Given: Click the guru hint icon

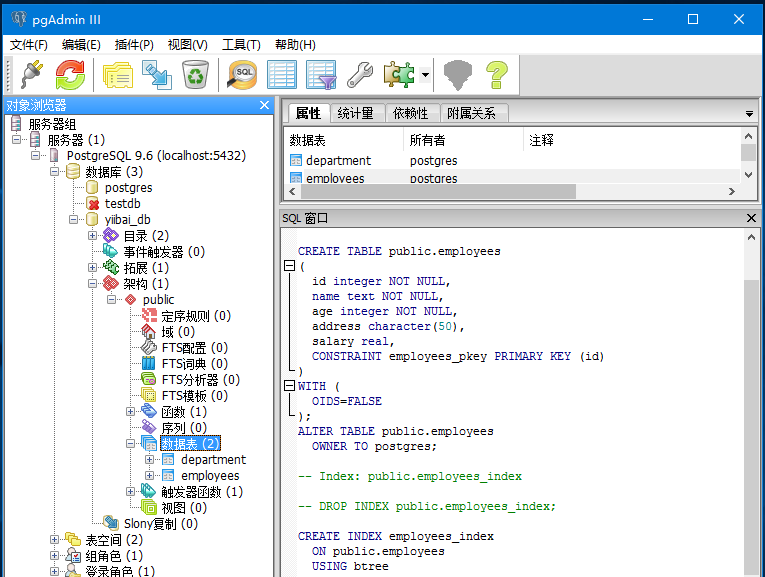Looking at the screenshot, I should (458, 75).
